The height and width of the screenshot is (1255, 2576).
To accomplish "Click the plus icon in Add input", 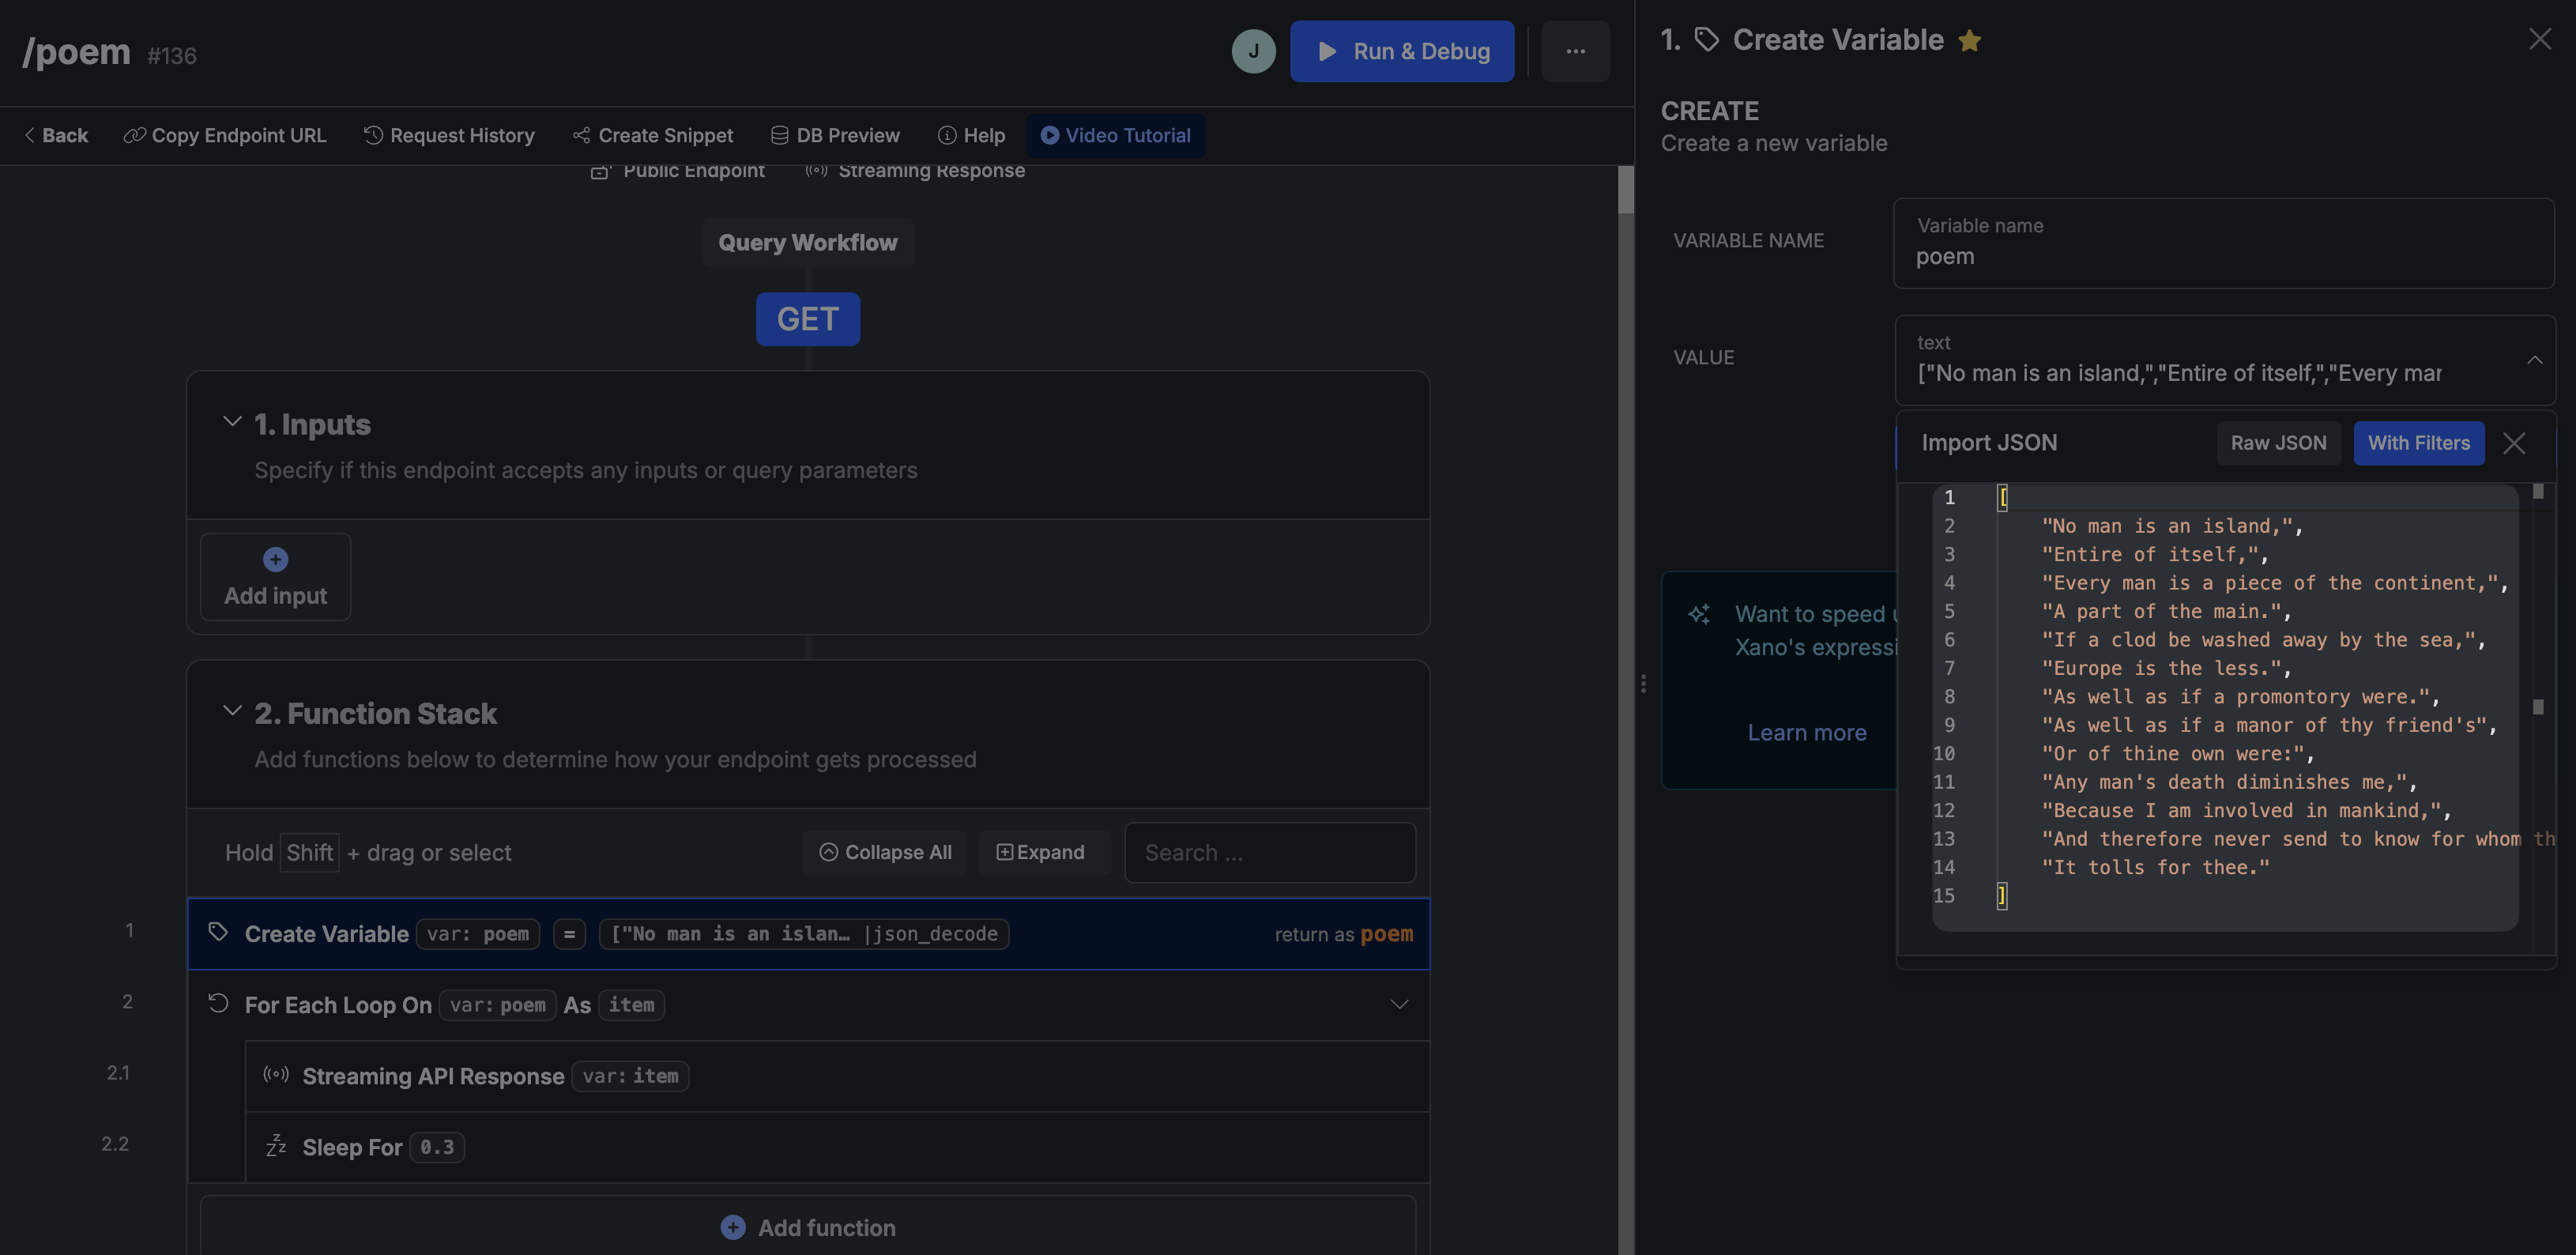I will (276, 559).
